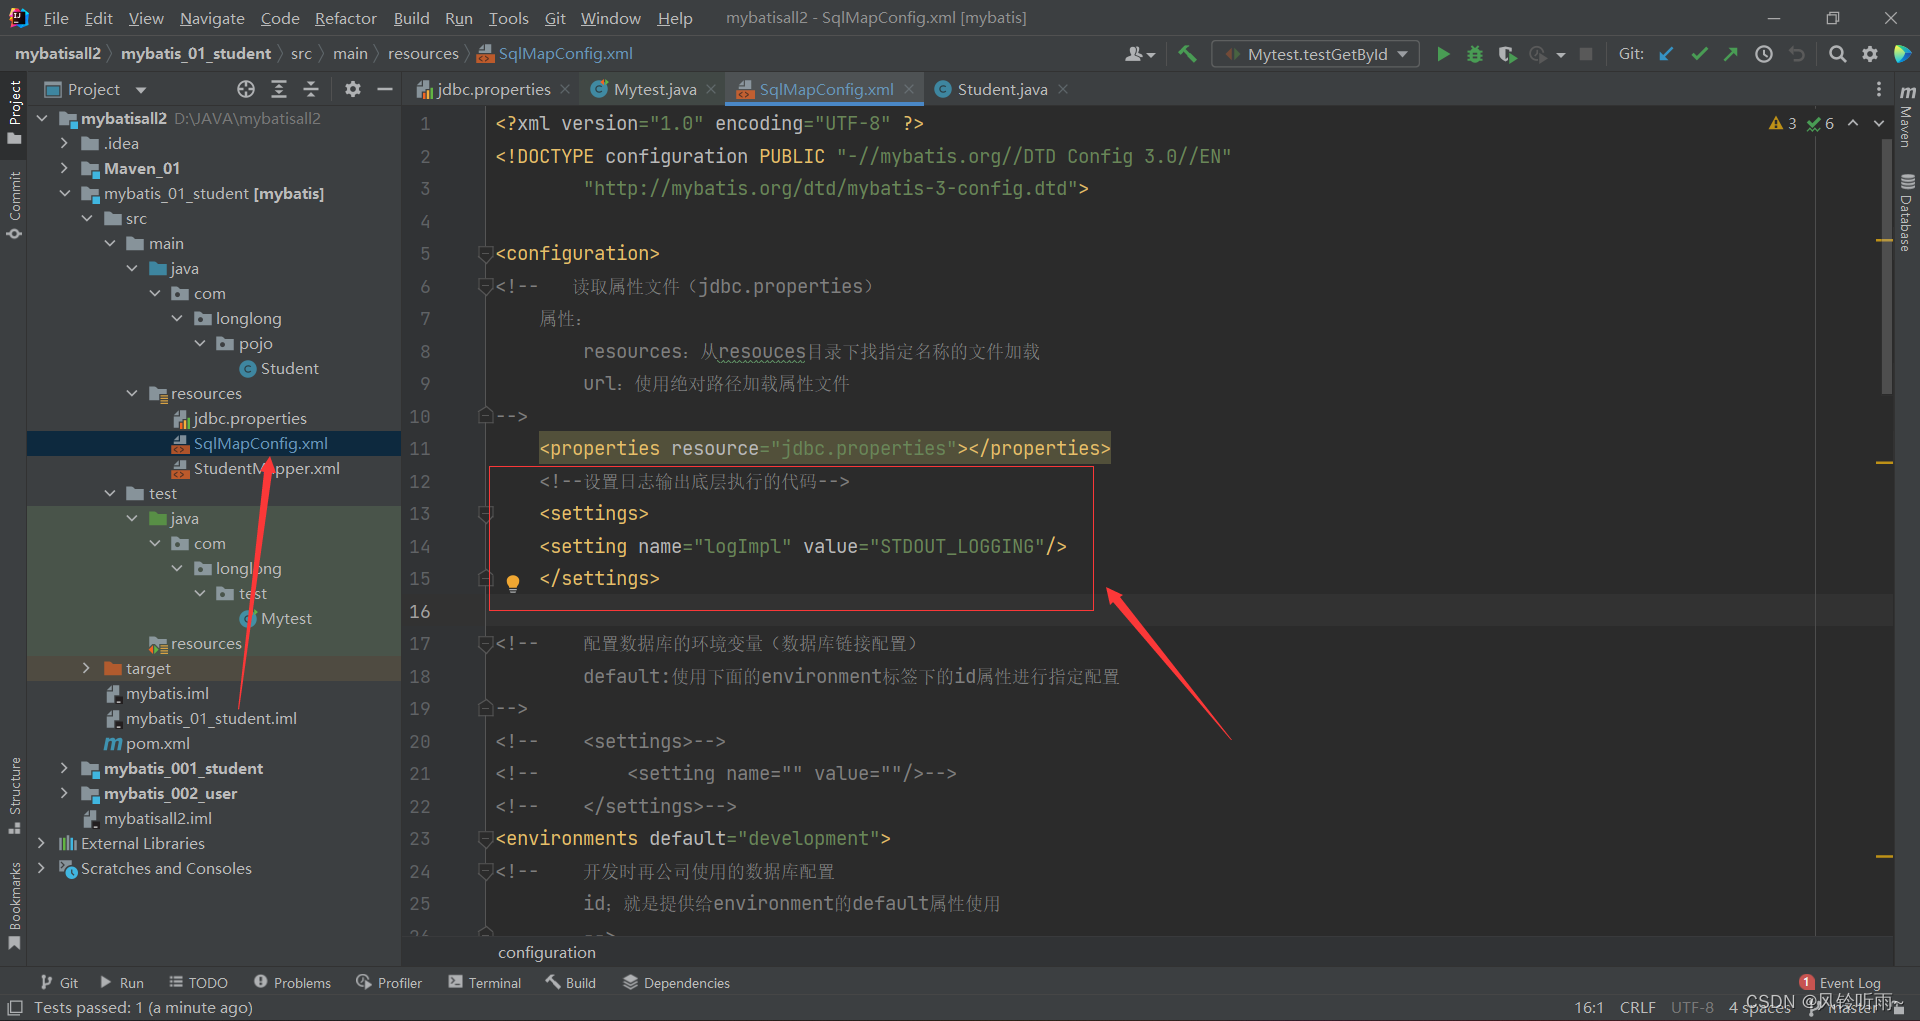Show Git history clock icon
Viewport: 1920px width, 1021px height.
(1764, 54)
